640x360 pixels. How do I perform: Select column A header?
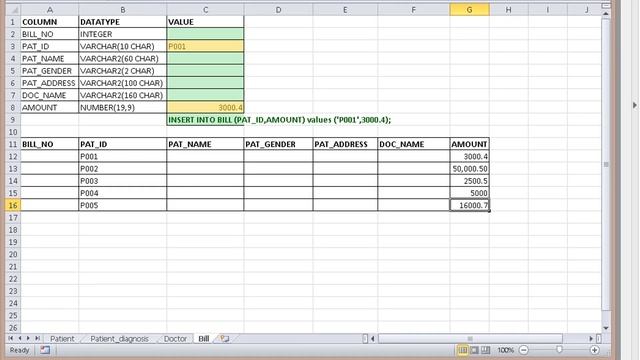pyautogui.click(x=49, y=9)
